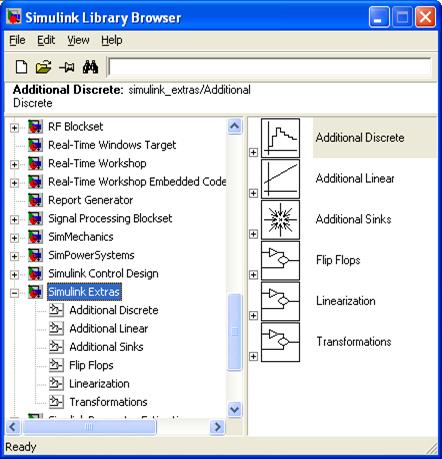442x459 pixels.
Task: Expand the SimPowerSystems tree node
Action: click(x=14, y=256)
